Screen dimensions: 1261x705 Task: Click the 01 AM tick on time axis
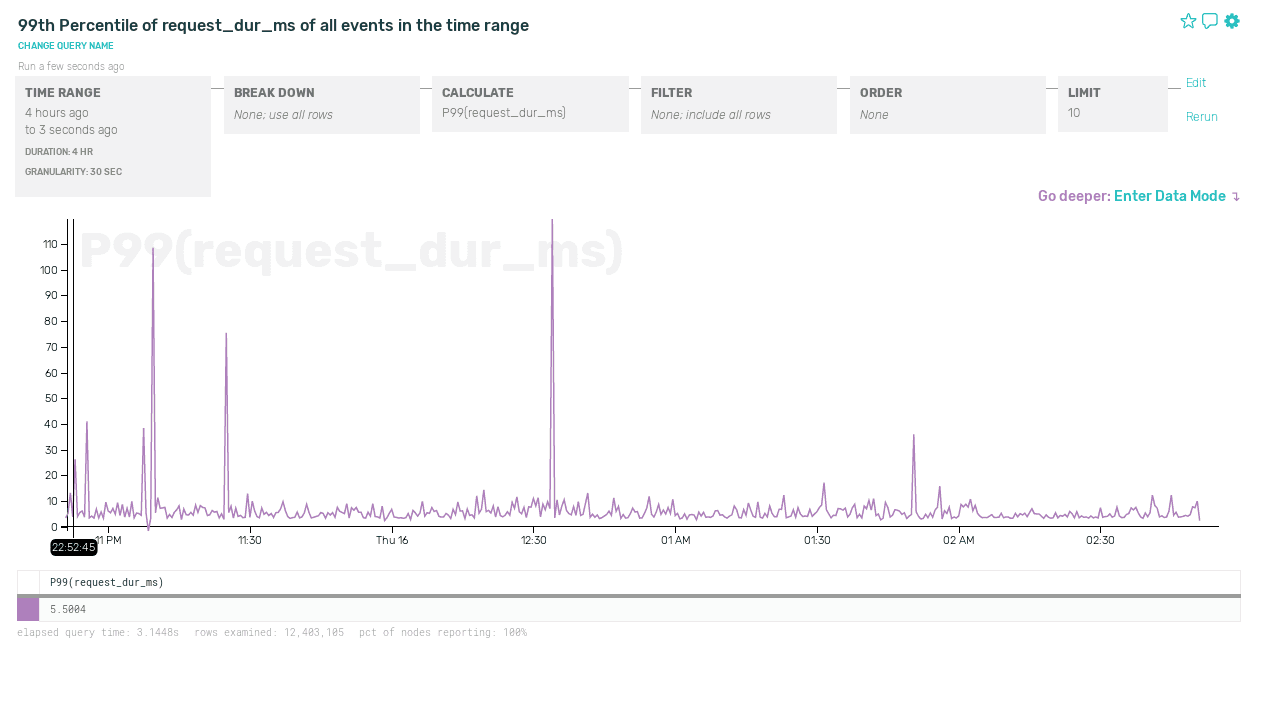(675, 540)
